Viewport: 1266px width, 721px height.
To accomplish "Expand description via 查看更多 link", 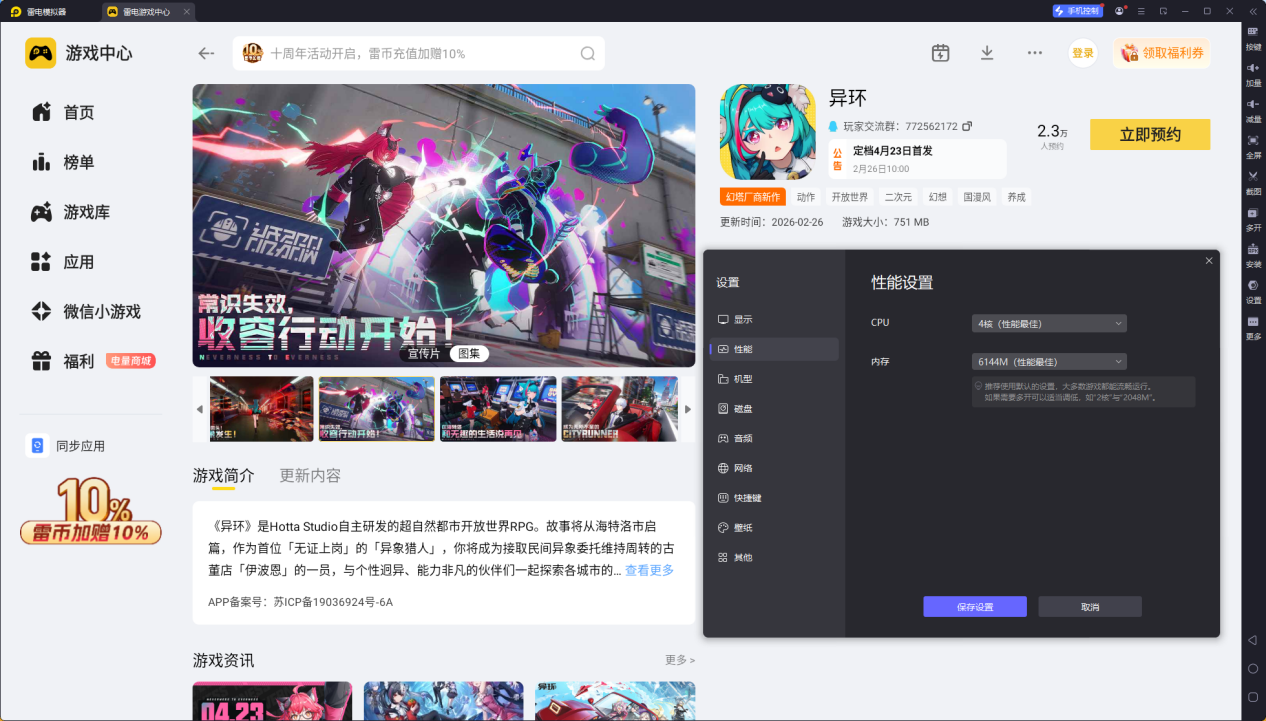I will click(649, 570).
